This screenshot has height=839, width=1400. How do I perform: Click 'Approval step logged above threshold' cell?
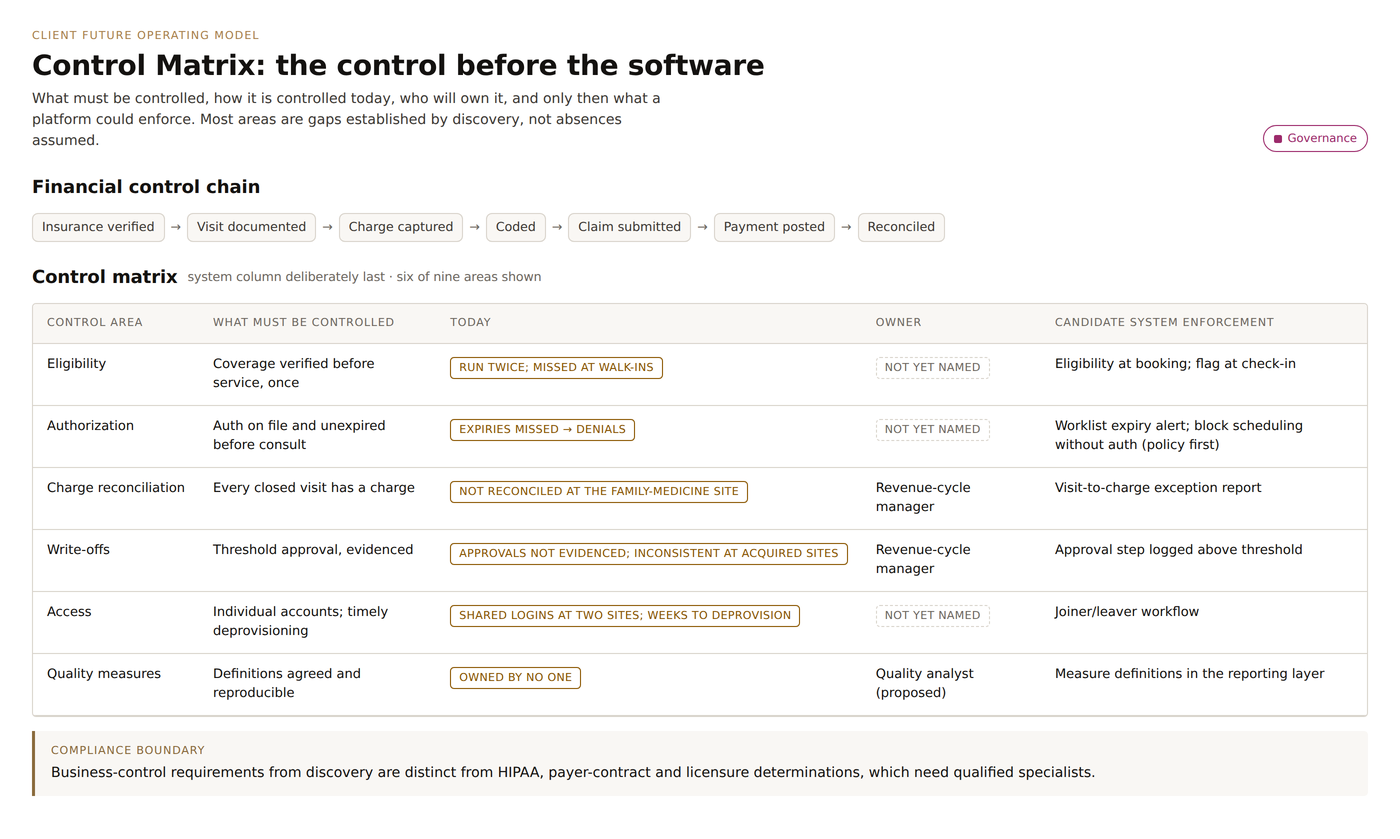click(x=1179, y=550)
